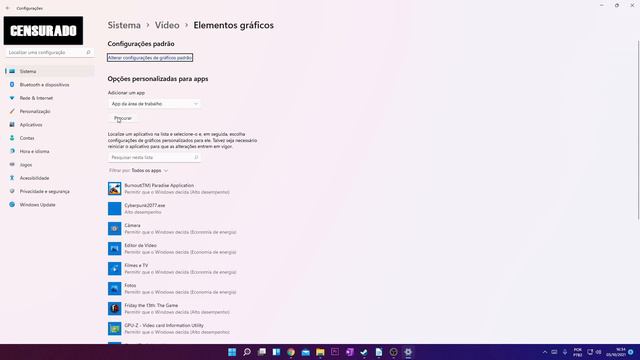Click the Fotos app icon
Screen dimensions: 640x360
[x=115, y=289]
